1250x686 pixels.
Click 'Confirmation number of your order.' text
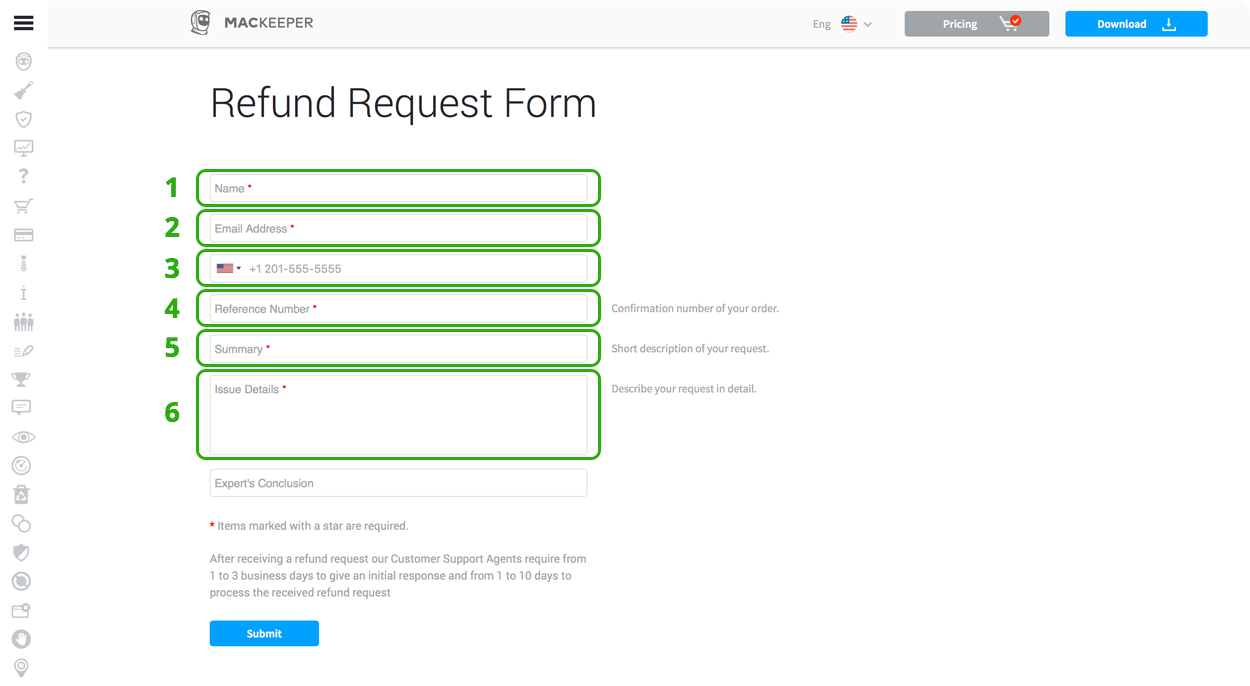click(695, 308)
